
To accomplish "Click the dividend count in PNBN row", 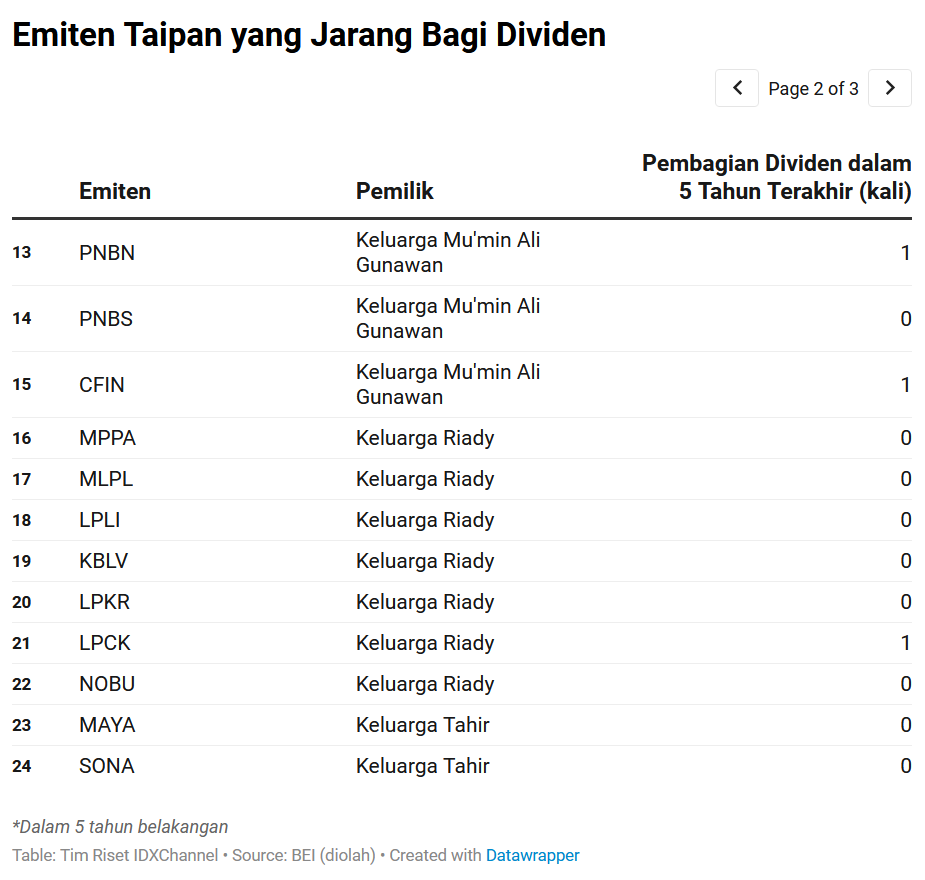I will click(906, 252).
